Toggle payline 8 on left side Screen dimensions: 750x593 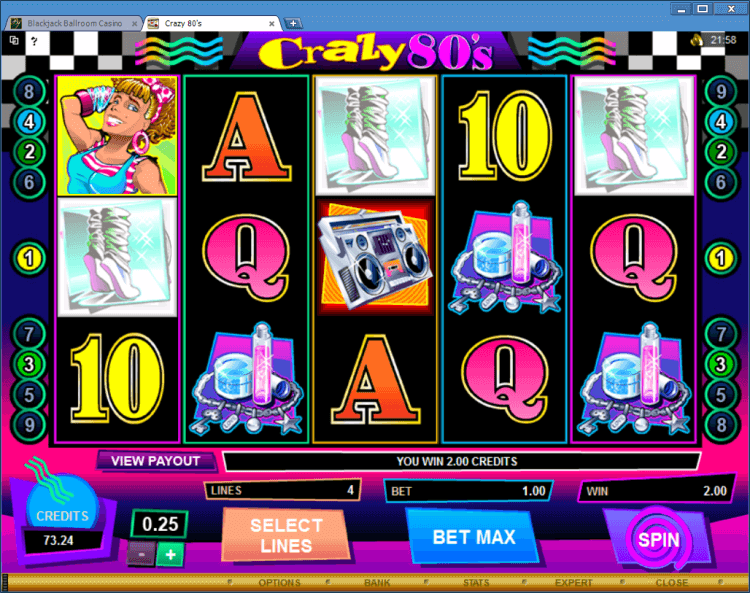click(29, 91)
